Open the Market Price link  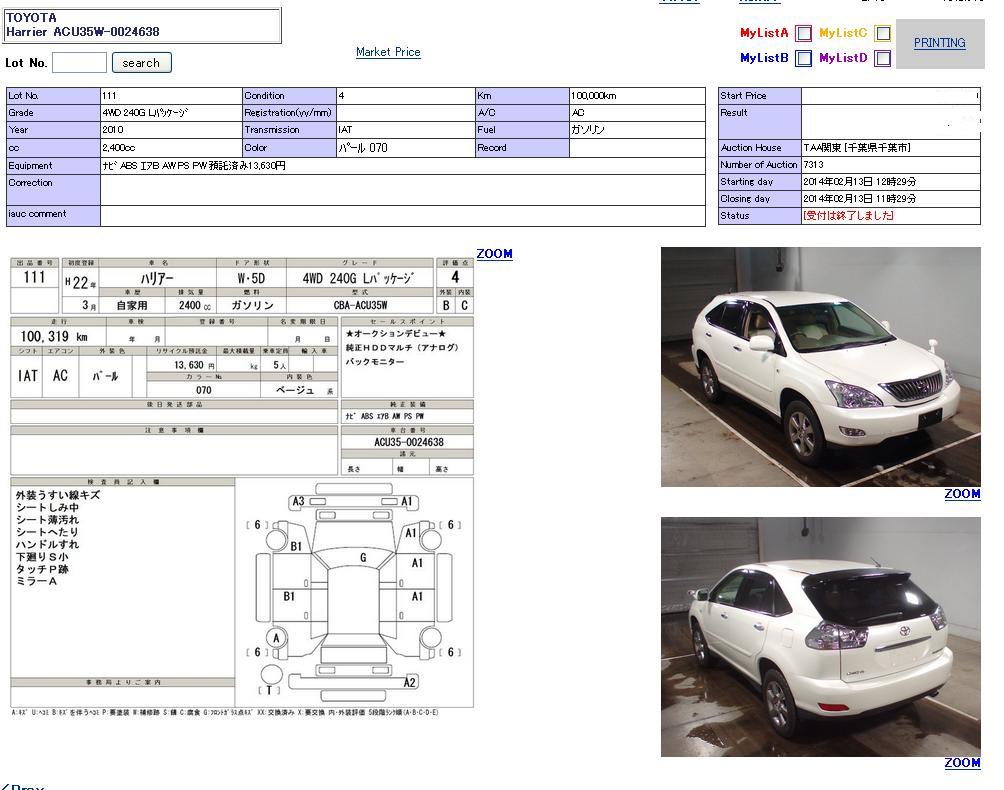click(x=388, y=52)
